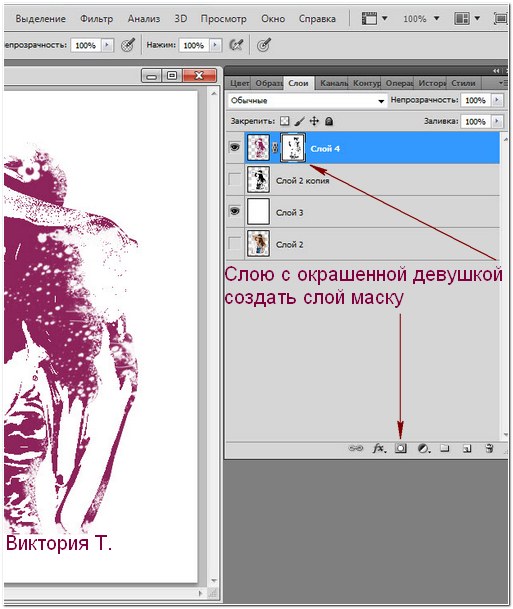Expand the Заливка fill percentage arrow

pos(497,122)
